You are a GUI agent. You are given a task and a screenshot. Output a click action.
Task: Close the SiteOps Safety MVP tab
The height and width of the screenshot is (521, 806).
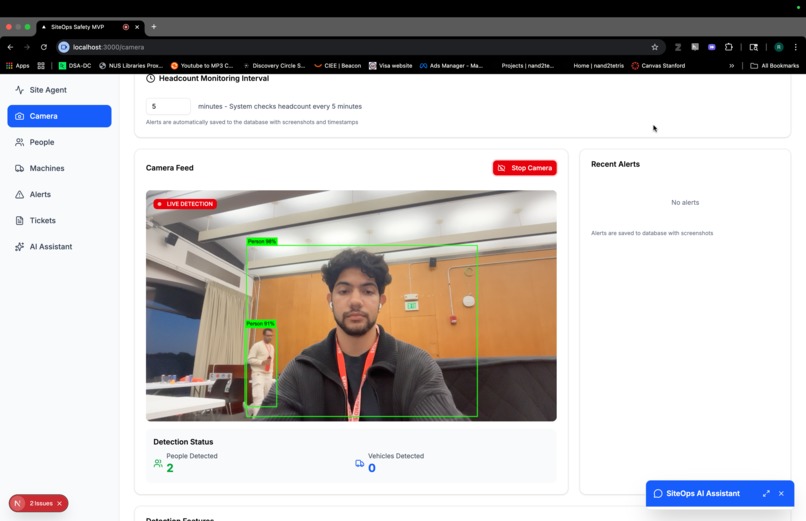(137, 27)
